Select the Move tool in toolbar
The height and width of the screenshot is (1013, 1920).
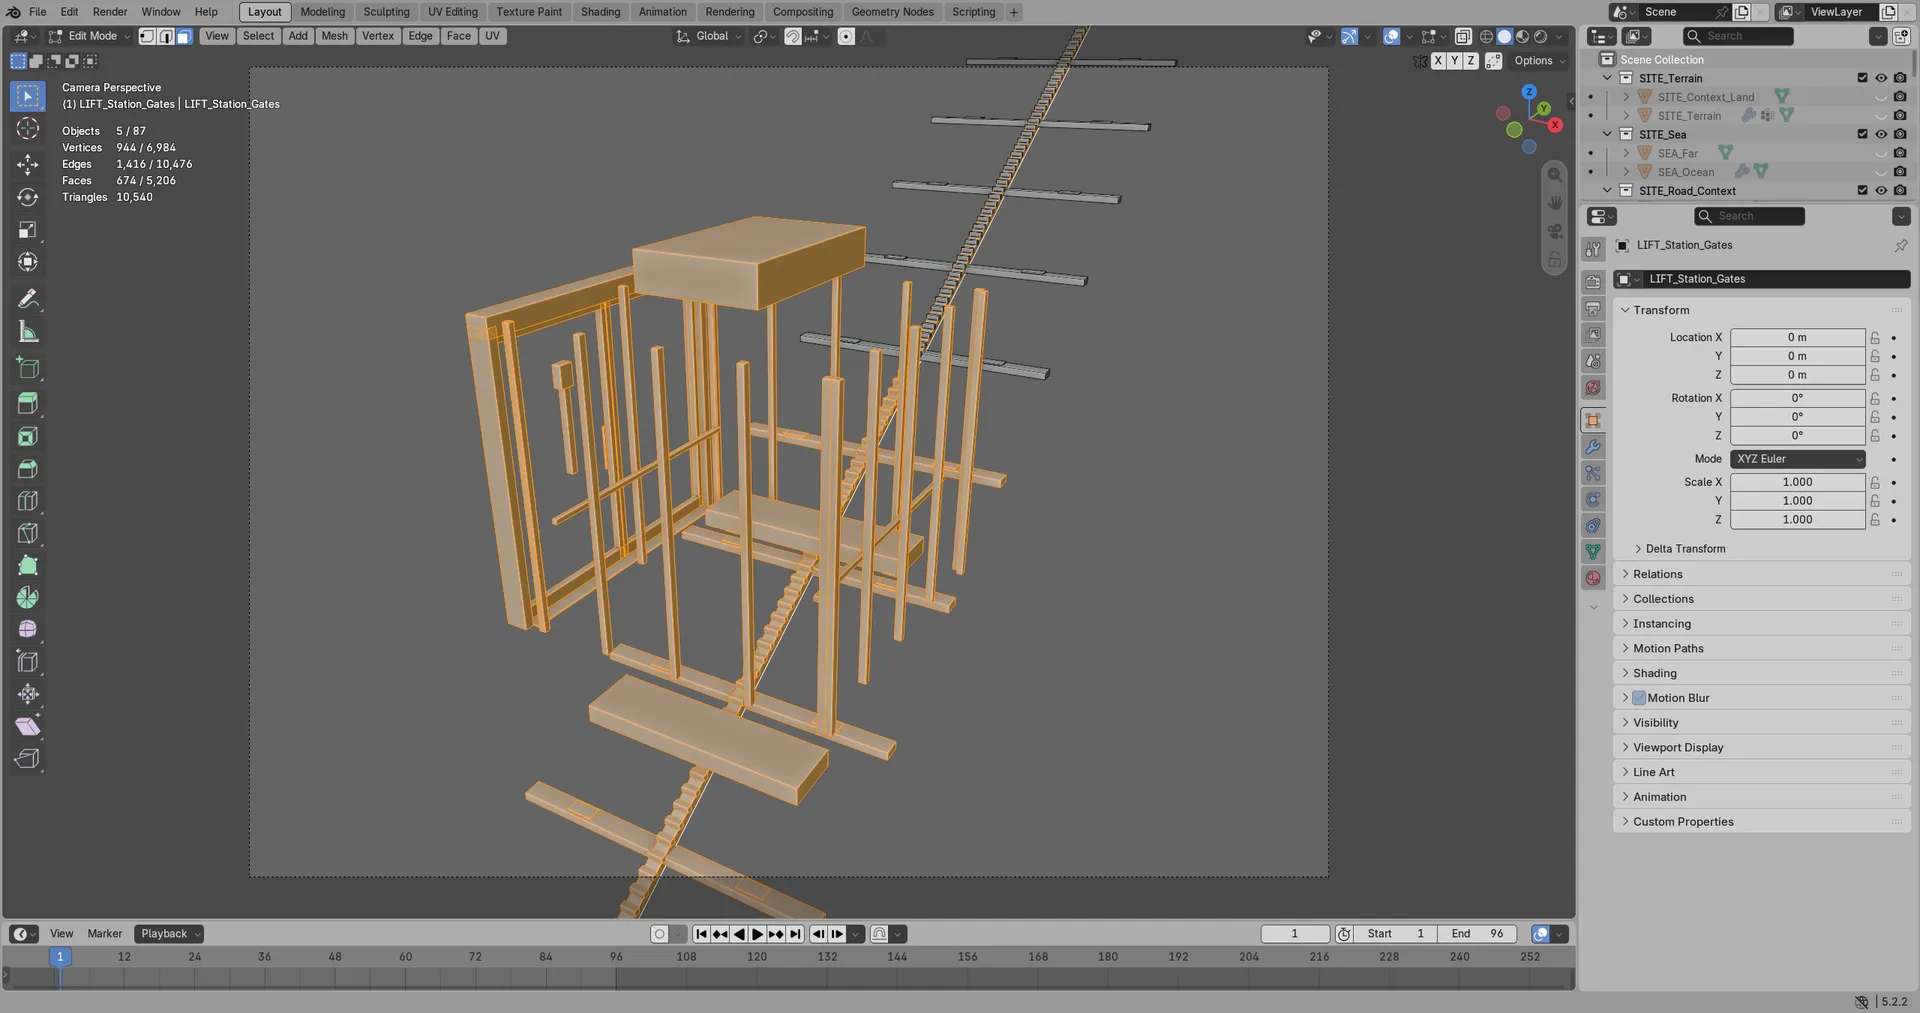28,163
